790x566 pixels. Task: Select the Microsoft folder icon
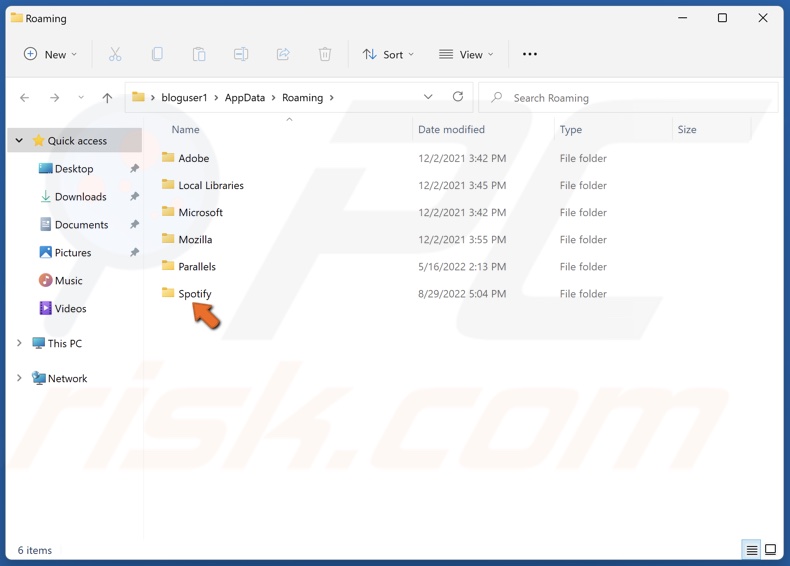(168, 212)
